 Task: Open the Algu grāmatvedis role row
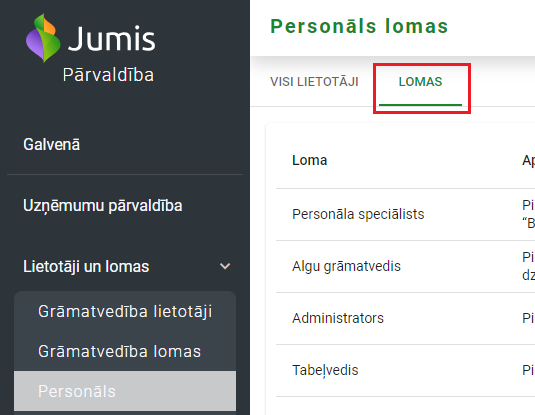(405, 266)
